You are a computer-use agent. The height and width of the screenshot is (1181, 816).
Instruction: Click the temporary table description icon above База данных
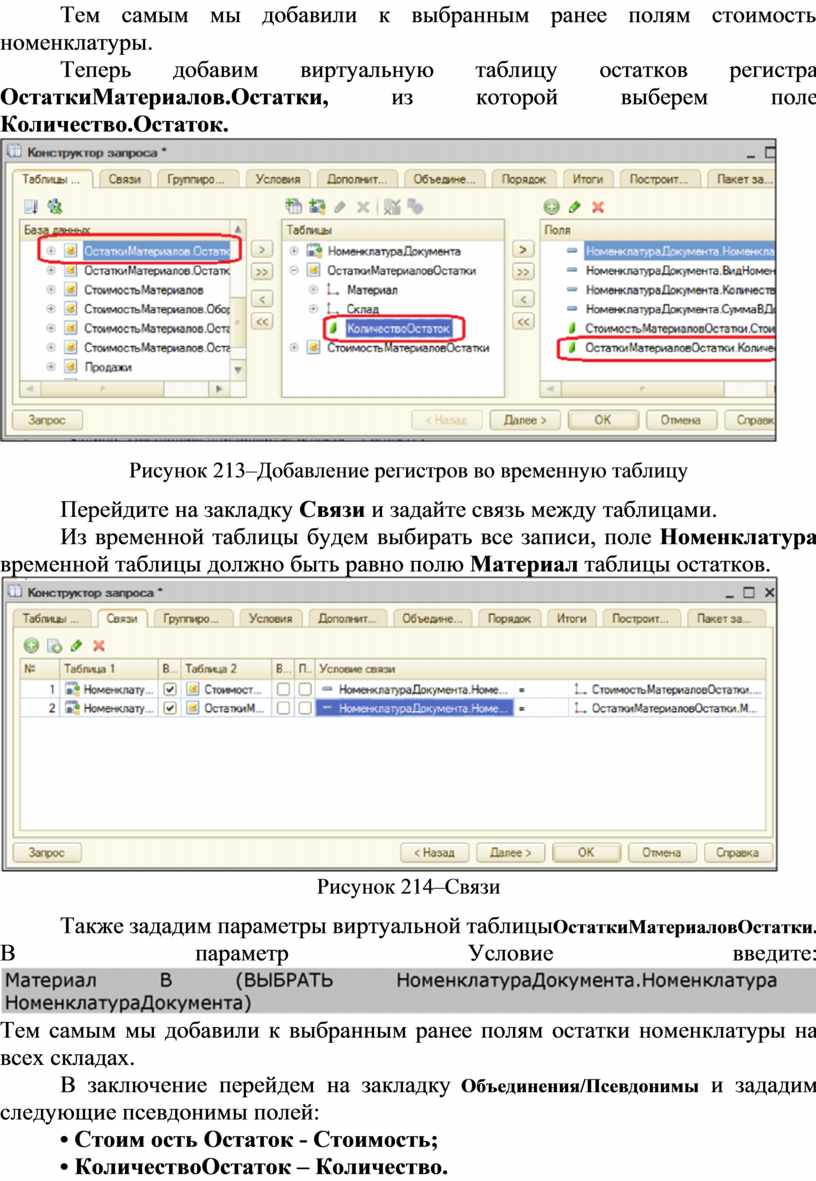pos(31,206)
